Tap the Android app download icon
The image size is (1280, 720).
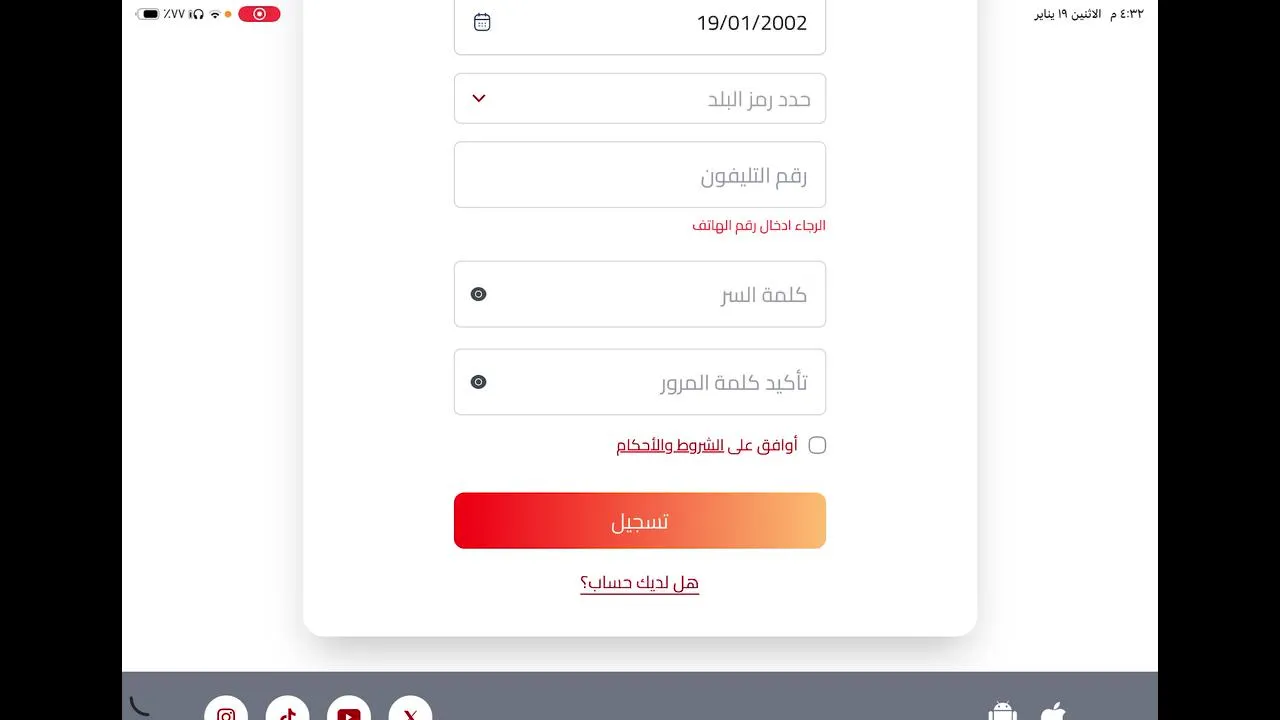[1002, 711]
